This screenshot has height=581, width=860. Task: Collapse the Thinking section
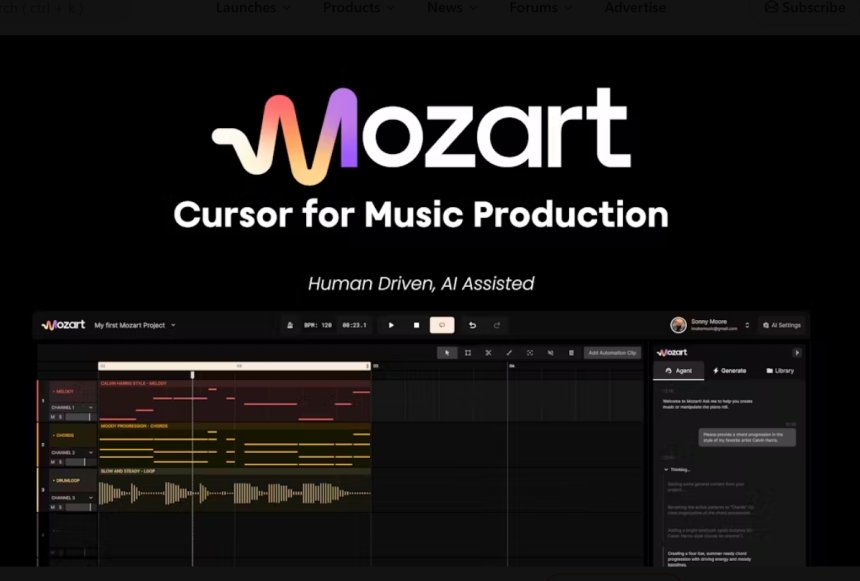coord(677,470)
